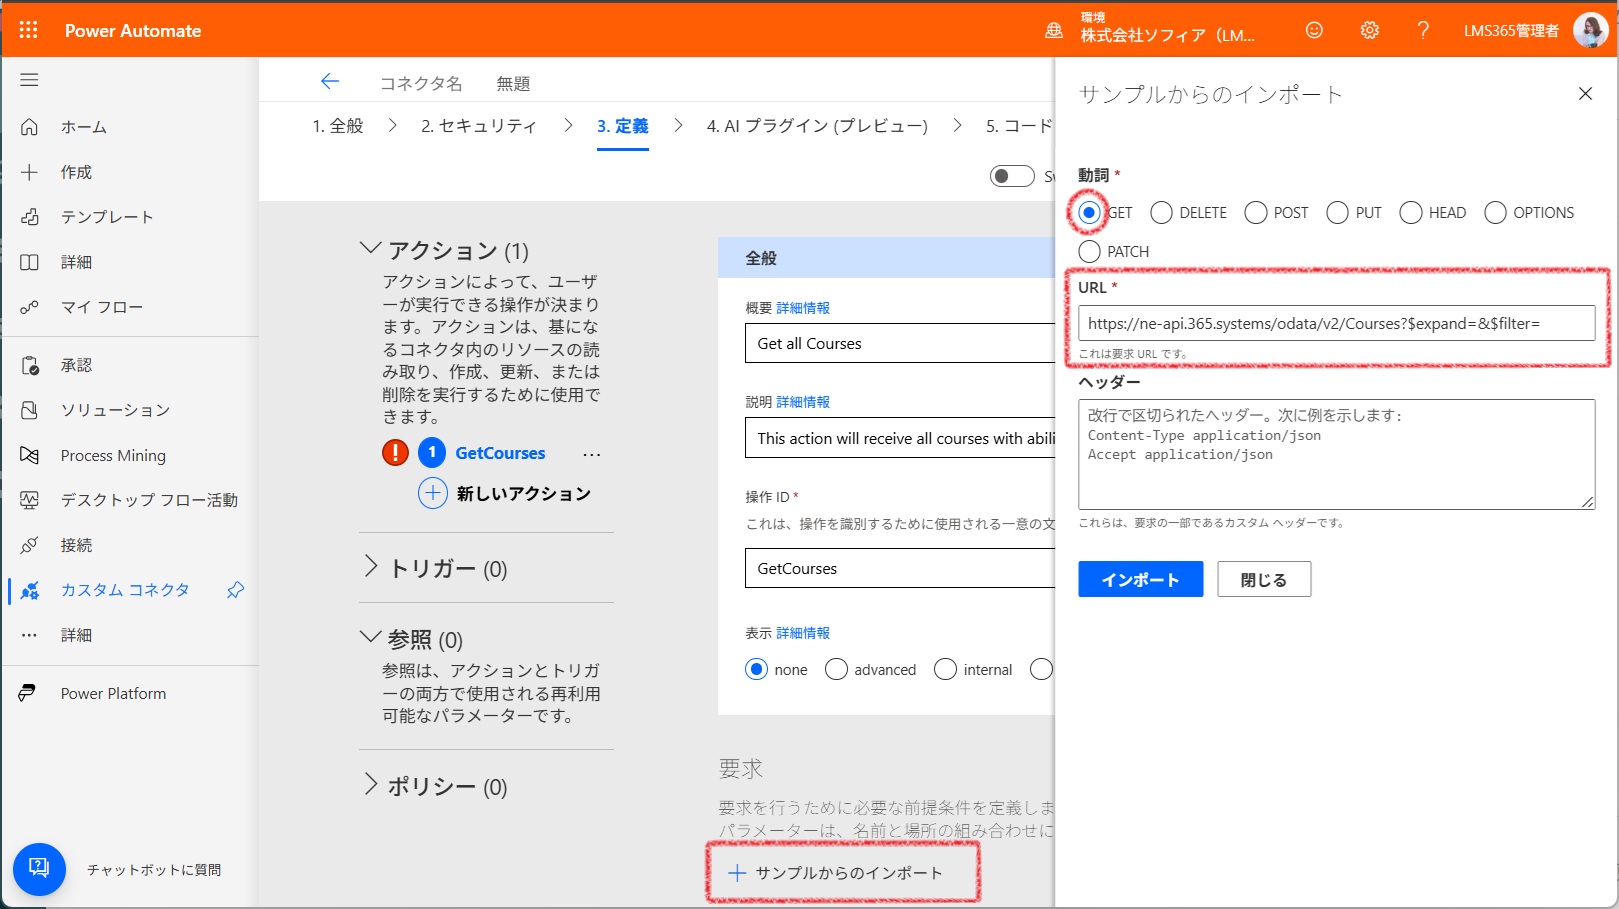Click the テンプレート icon in sidebar
Screen dimensions: 1619x909
click(29, 217)
